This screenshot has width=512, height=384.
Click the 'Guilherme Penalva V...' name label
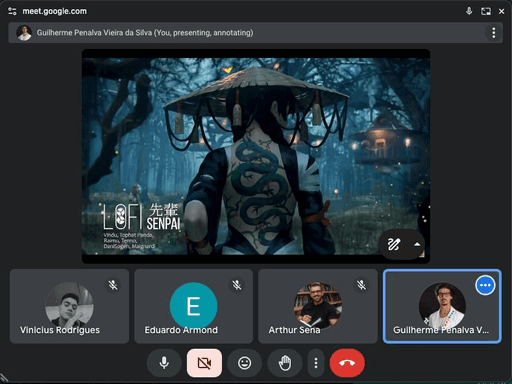(x=441, y=330)
